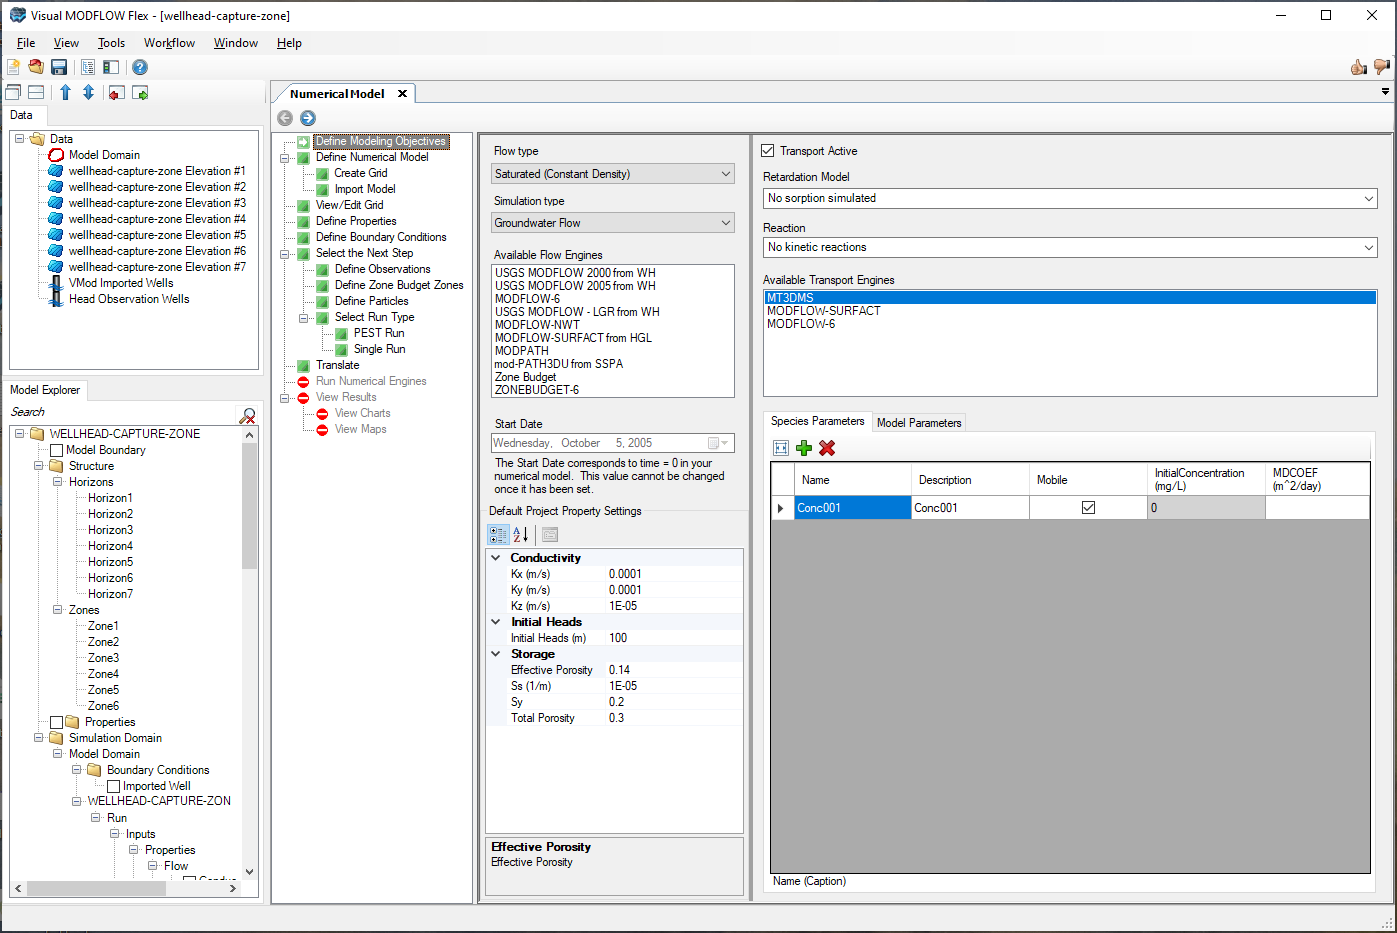Click the blue up arrow navigation icon
The image size is (1397, 933).
(65, 92)
